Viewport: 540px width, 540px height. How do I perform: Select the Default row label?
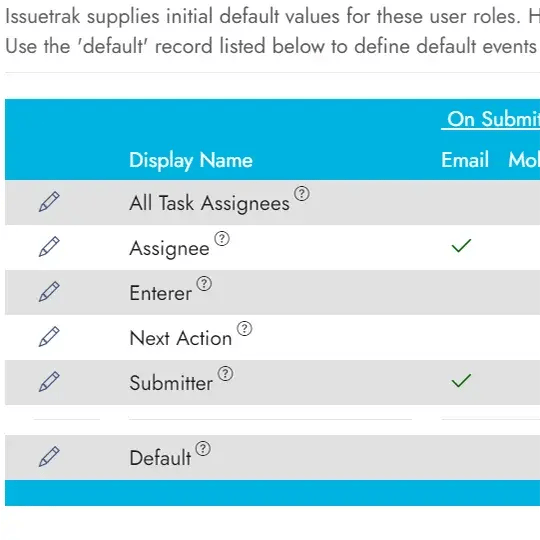(160, 458)
